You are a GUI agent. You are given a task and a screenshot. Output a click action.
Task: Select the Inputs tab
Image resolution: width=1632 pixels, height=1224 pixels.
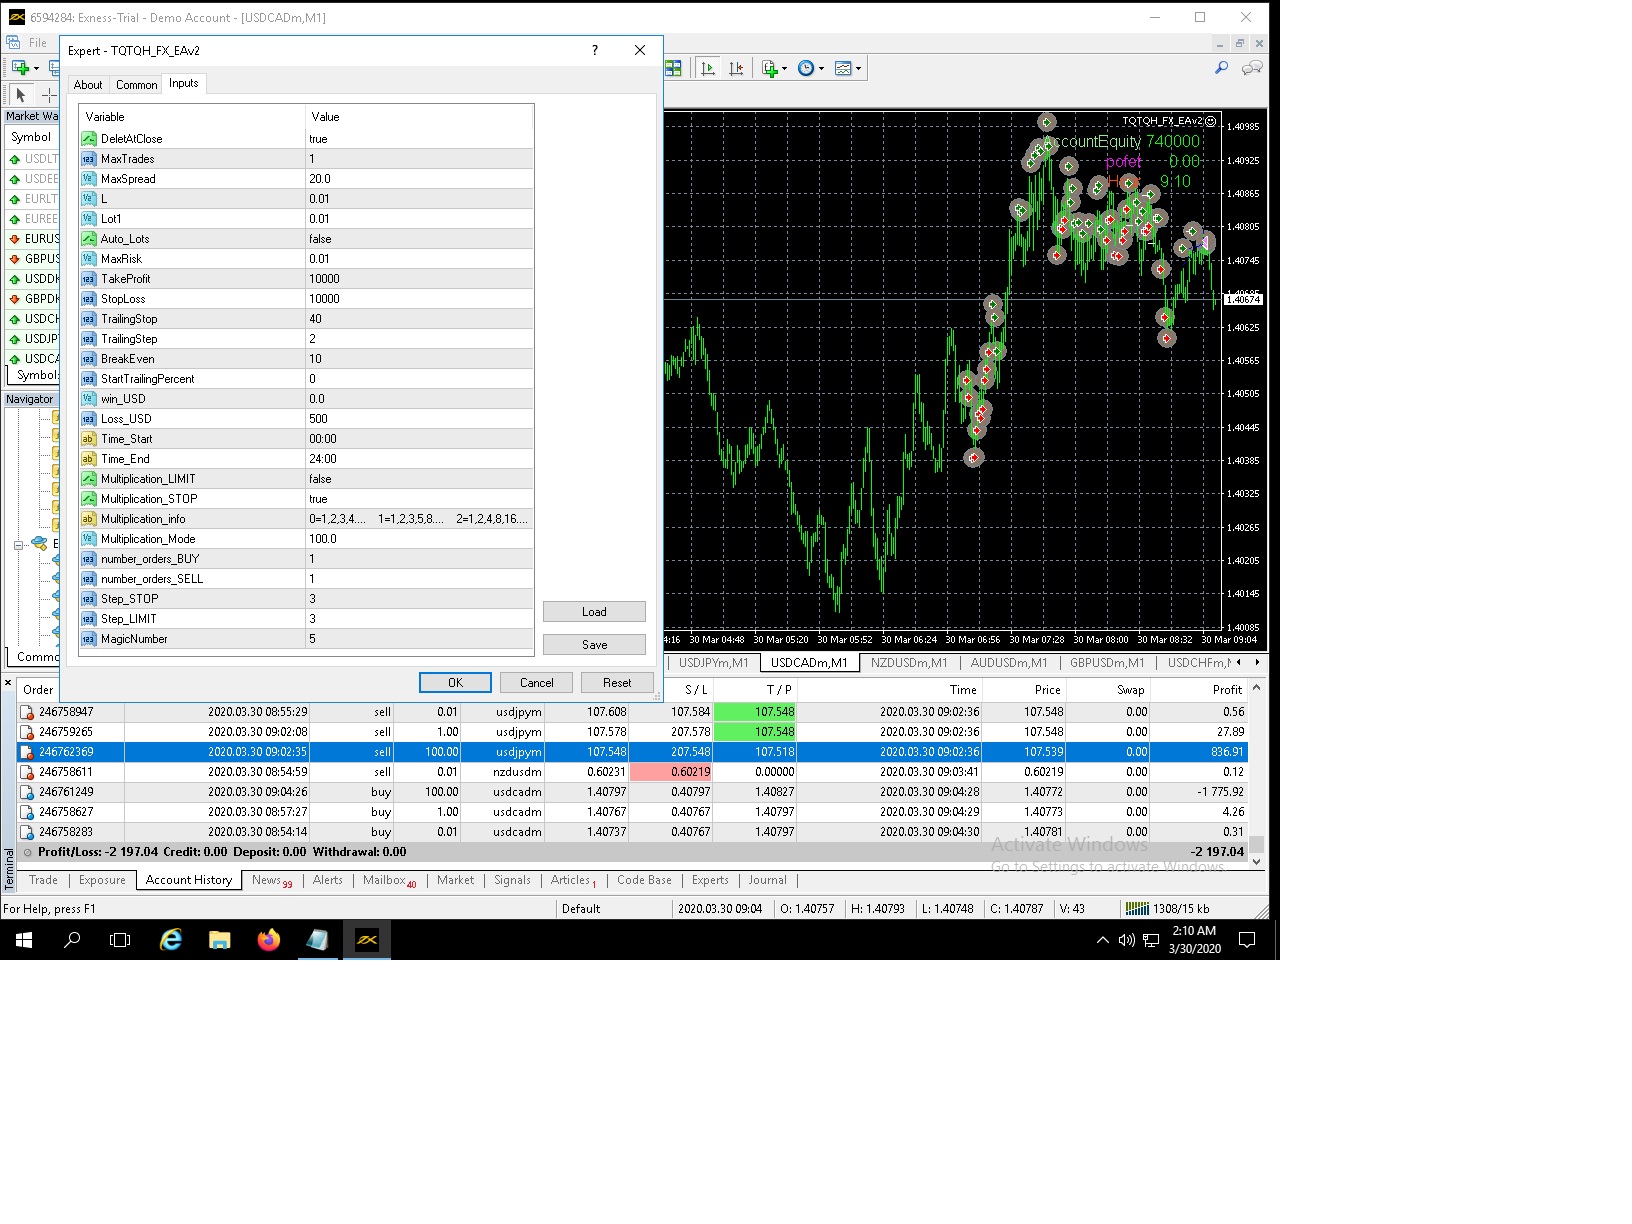click(x=183, y=83)
